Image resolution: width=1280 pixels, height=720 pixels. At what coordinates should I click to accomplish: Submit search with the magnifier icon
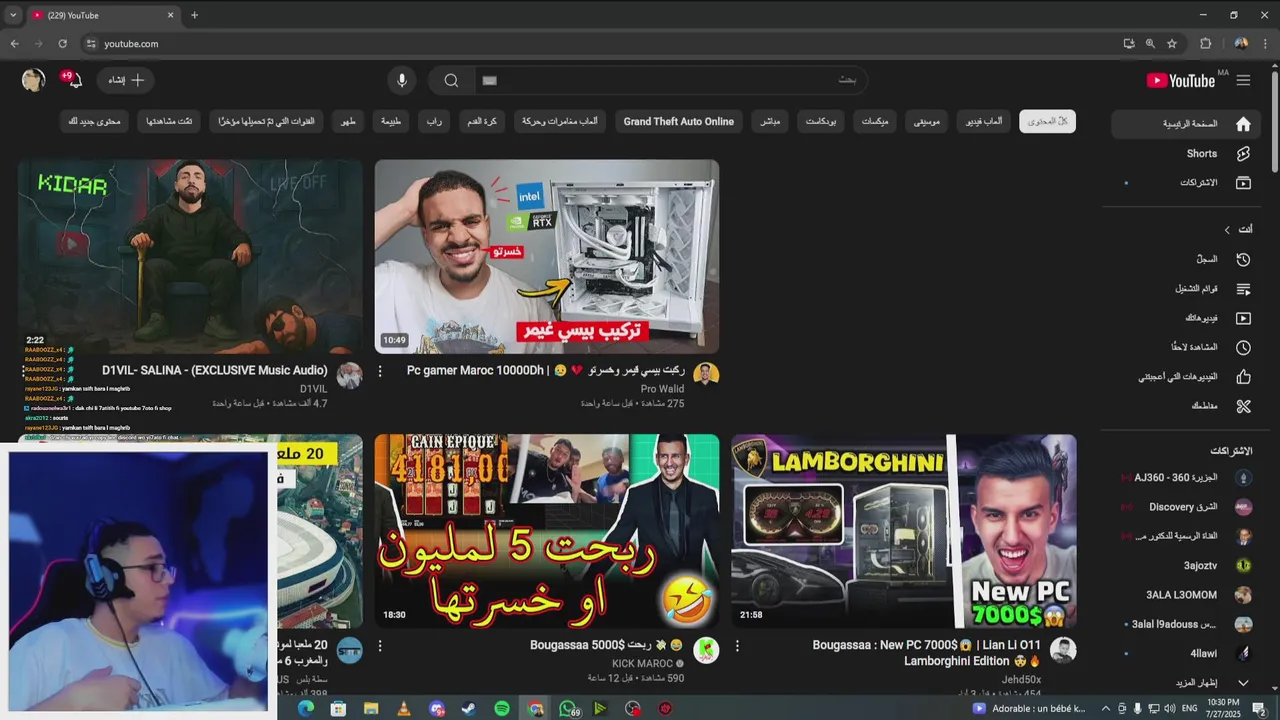tap(452, 80)
